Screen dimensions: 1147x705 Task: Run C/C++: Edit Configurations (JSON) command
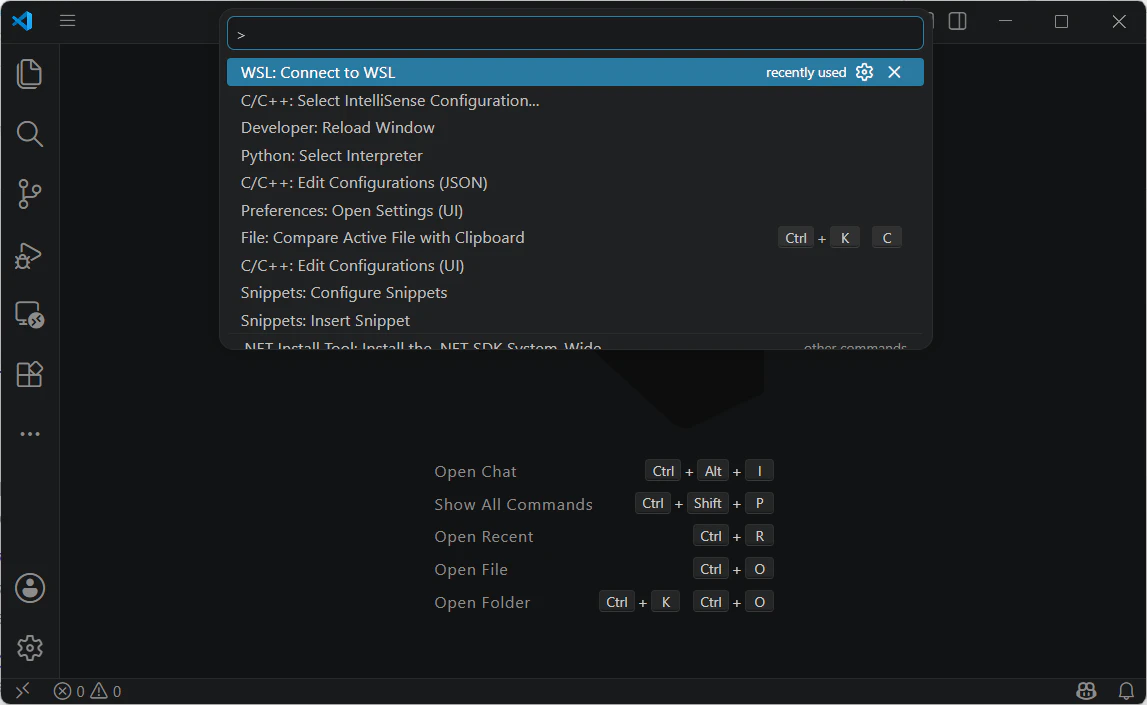(x=575, y=183)
